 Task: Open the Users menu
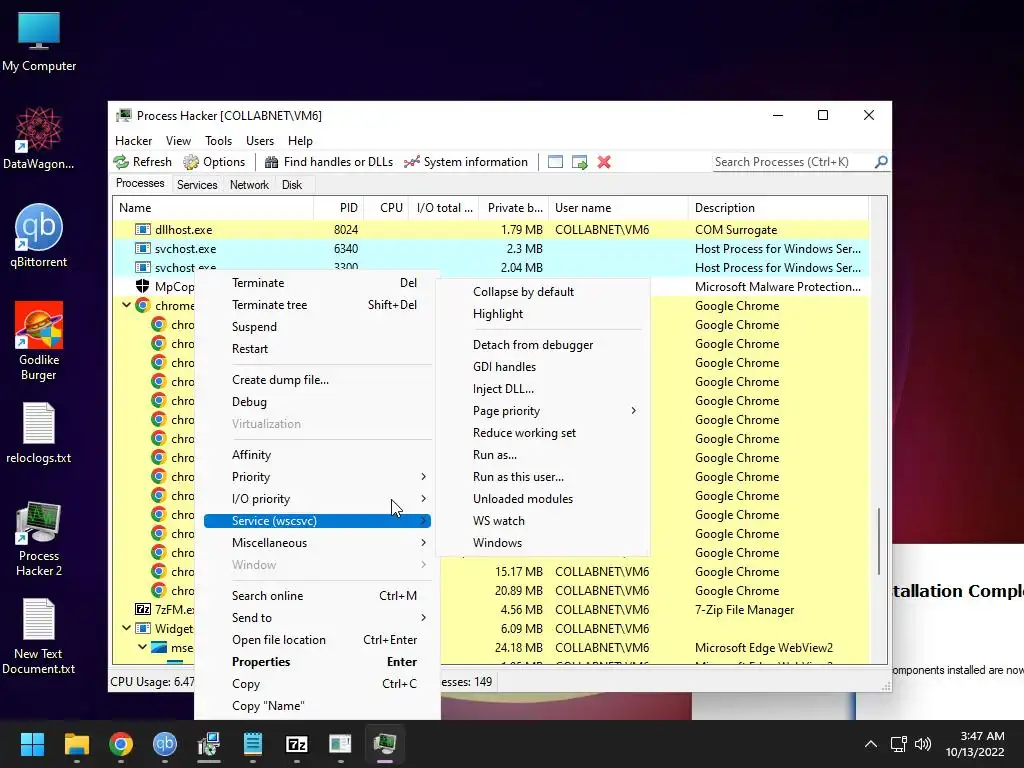pyautogui.click(x=260, y=140)
